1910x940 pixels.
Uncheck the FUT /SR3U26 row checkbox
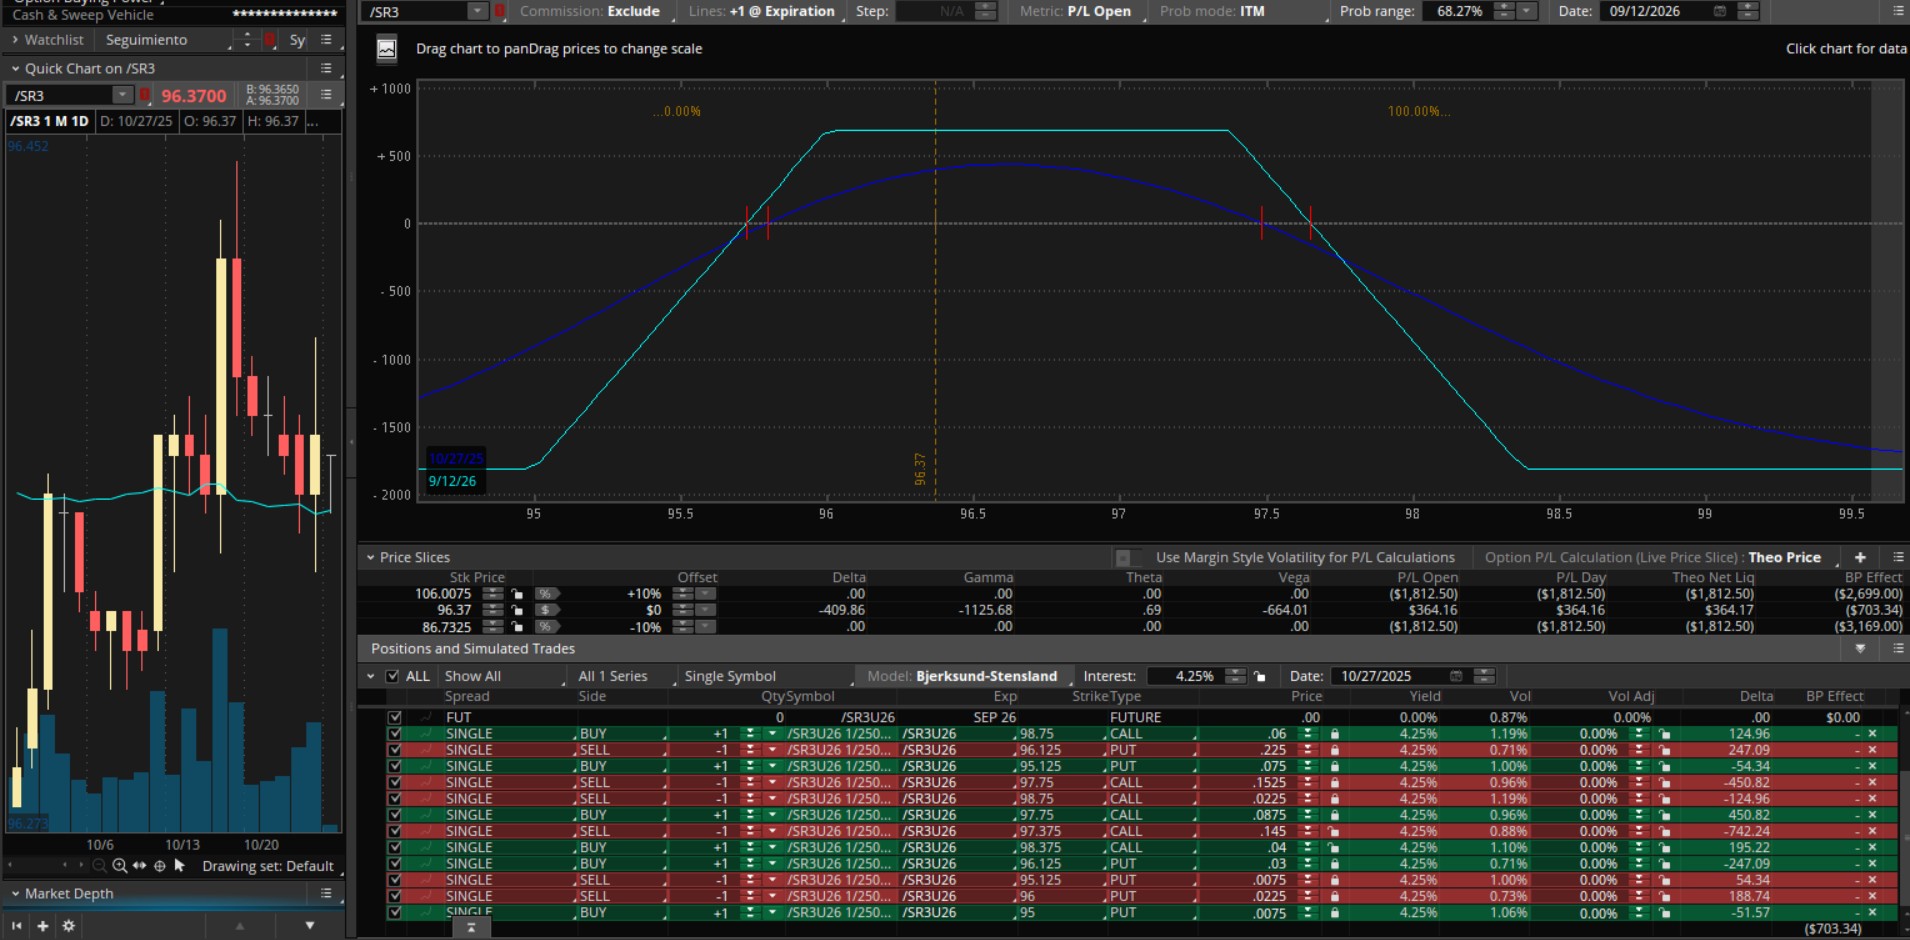[x=395, y=717]
